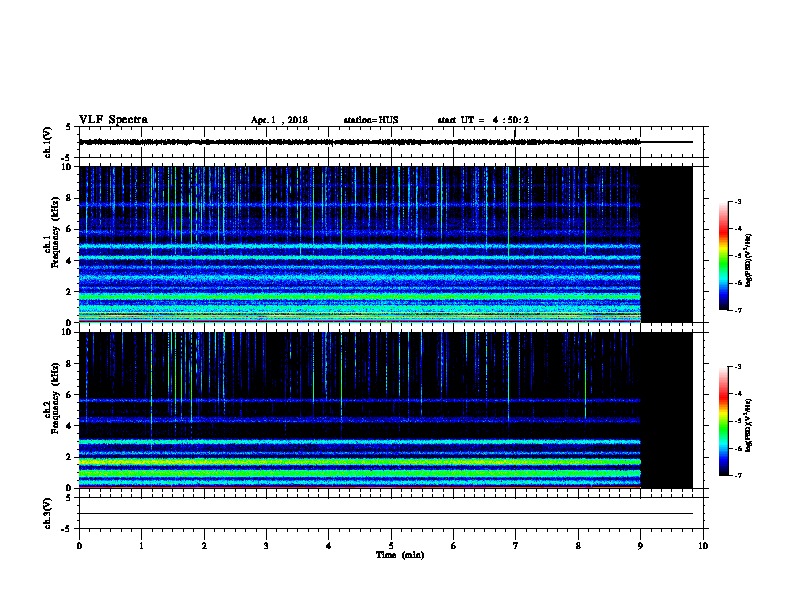Click the ch.2 spectrogram color scale bar
The image size is (792, 612).
point(724,421)
